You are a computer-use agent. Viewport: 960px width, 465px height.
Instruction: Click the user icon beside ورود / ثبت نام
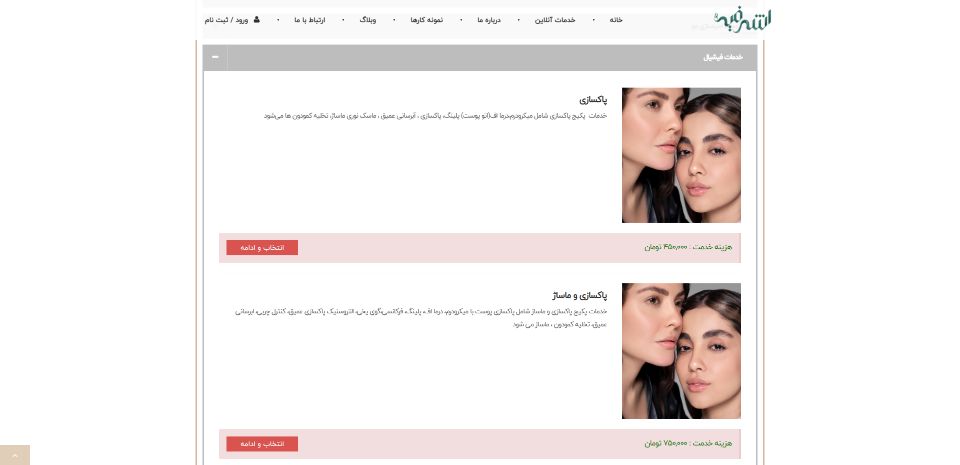[257, 20]
